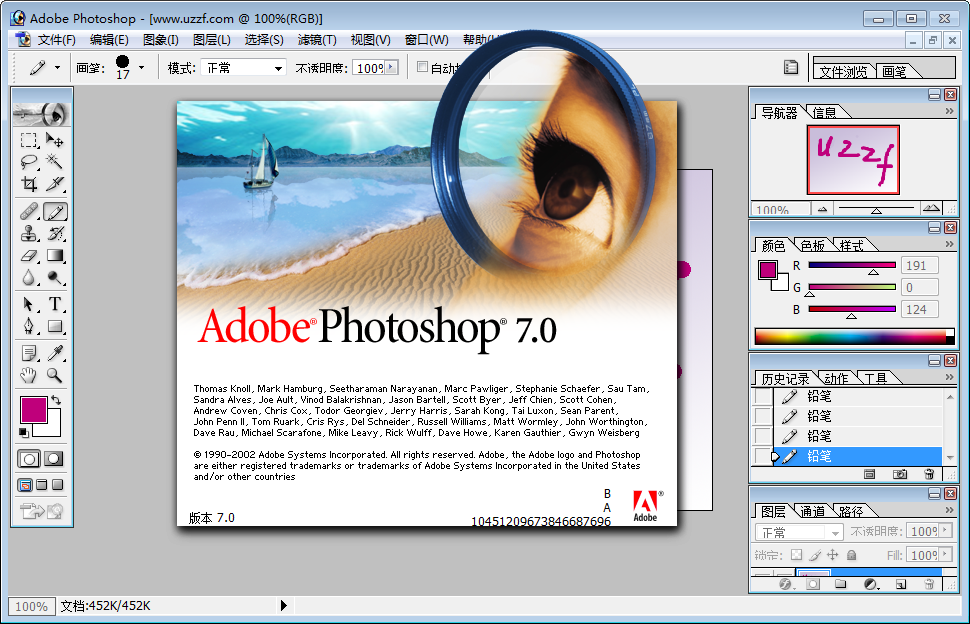The width and height of the screenshot is (970, 624).
Task: Open the 模式 blend mode dropdown
Action: coord(278,68)
